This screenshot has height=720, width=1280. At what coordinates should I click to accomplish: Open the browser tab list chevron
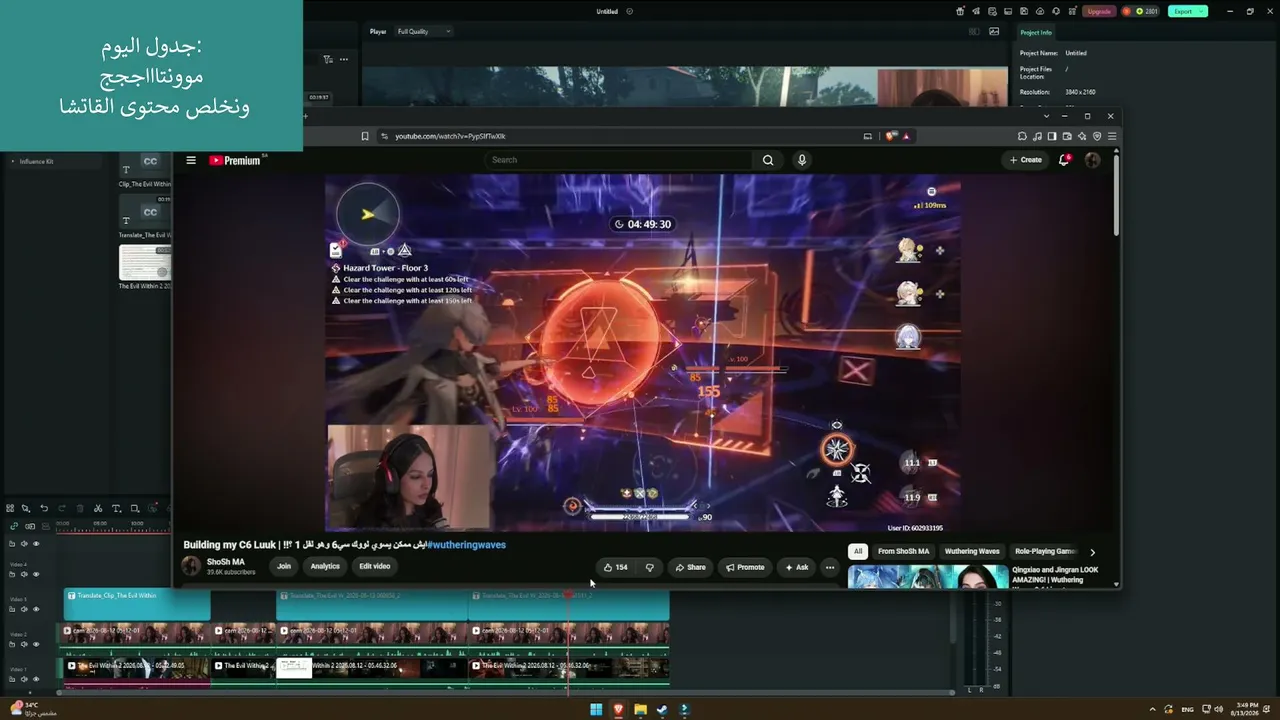pyautogui.click(x=1046, y=116)
